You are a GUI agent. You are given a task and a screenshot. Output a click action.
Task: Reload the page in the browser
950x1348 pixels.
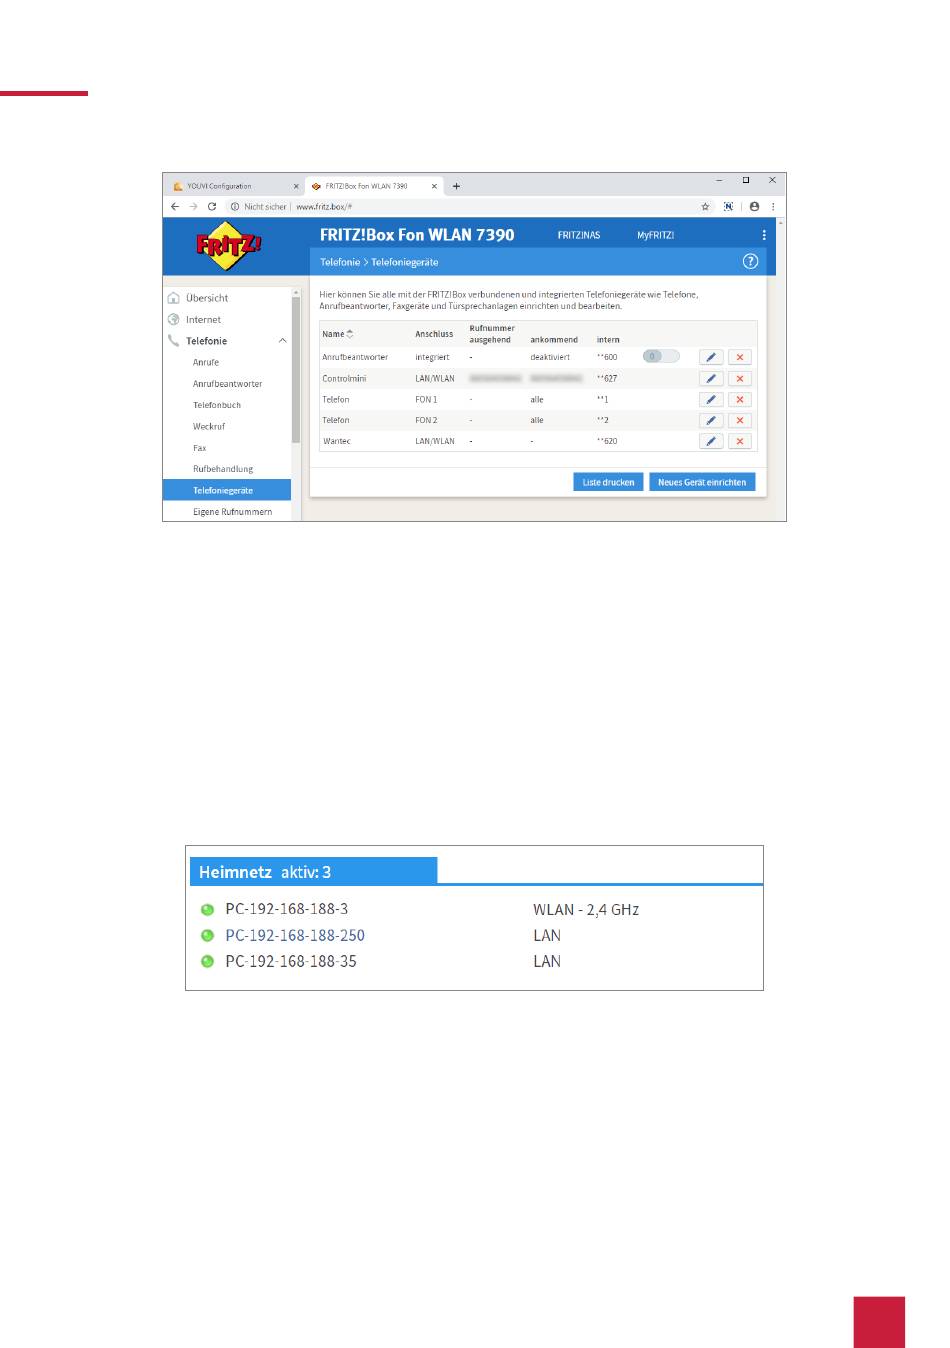coord(212,207)
